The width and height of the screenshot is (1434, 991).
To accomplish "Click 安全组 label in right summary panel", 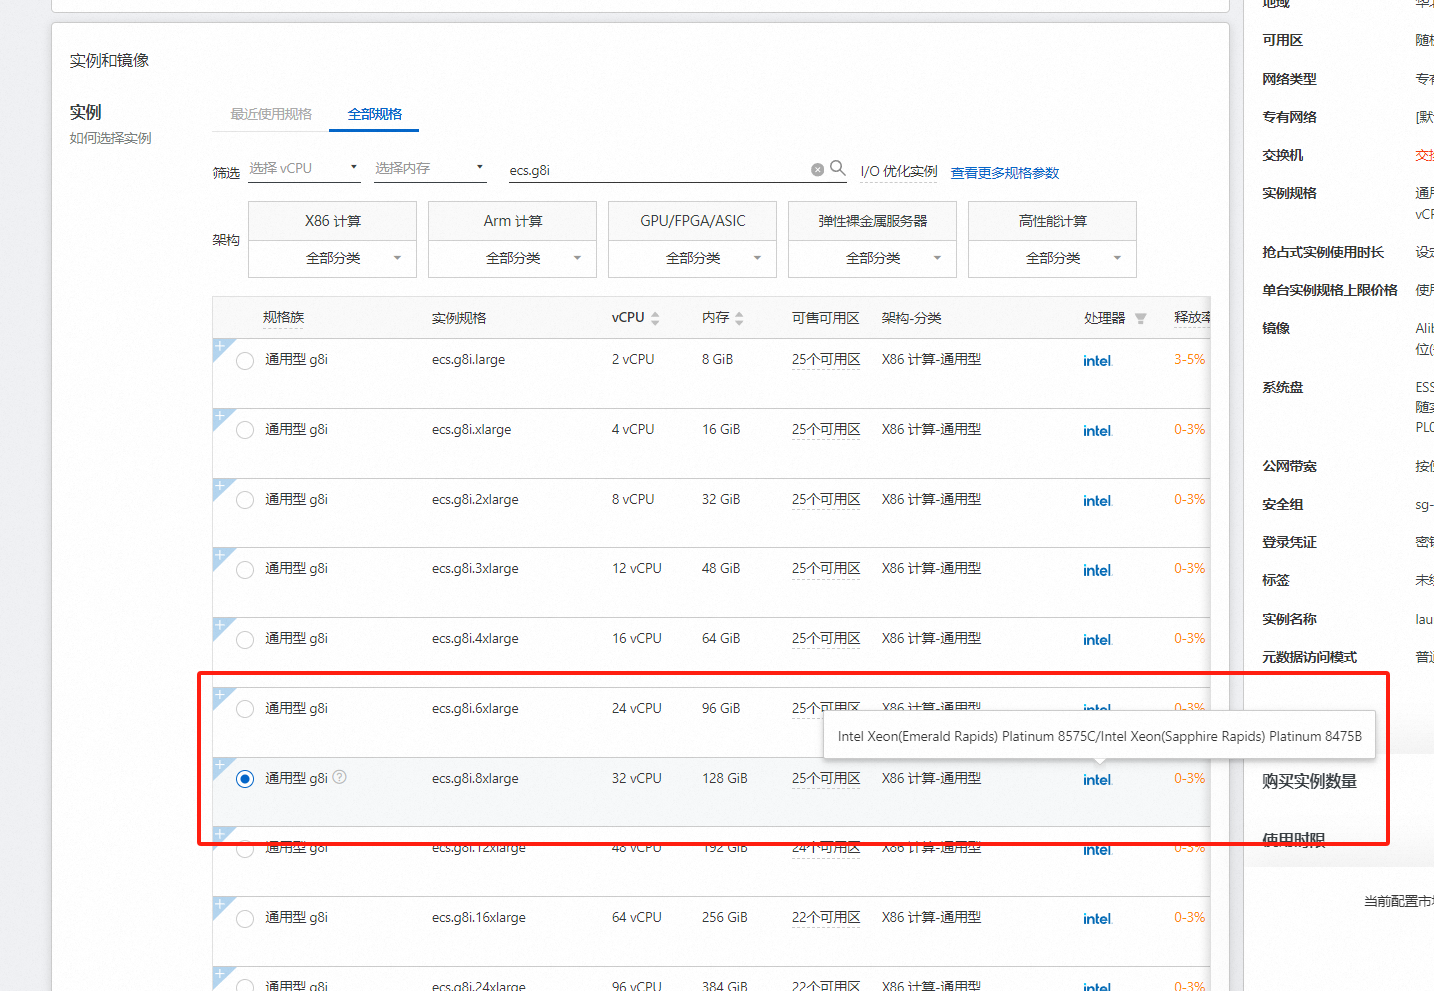I will coord(1282,504).
